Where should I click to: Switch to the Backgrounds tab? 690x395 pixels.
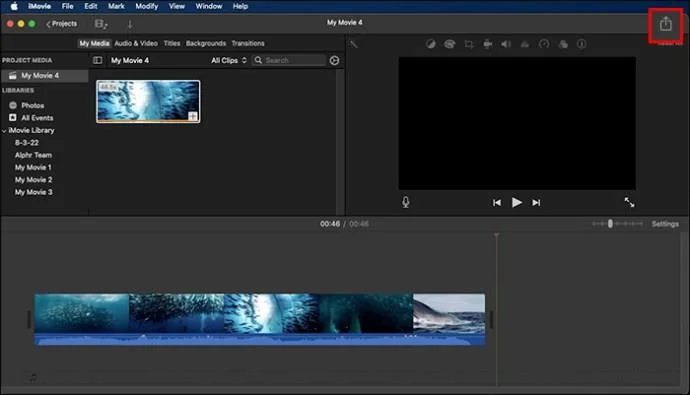(x=206, y=43)
